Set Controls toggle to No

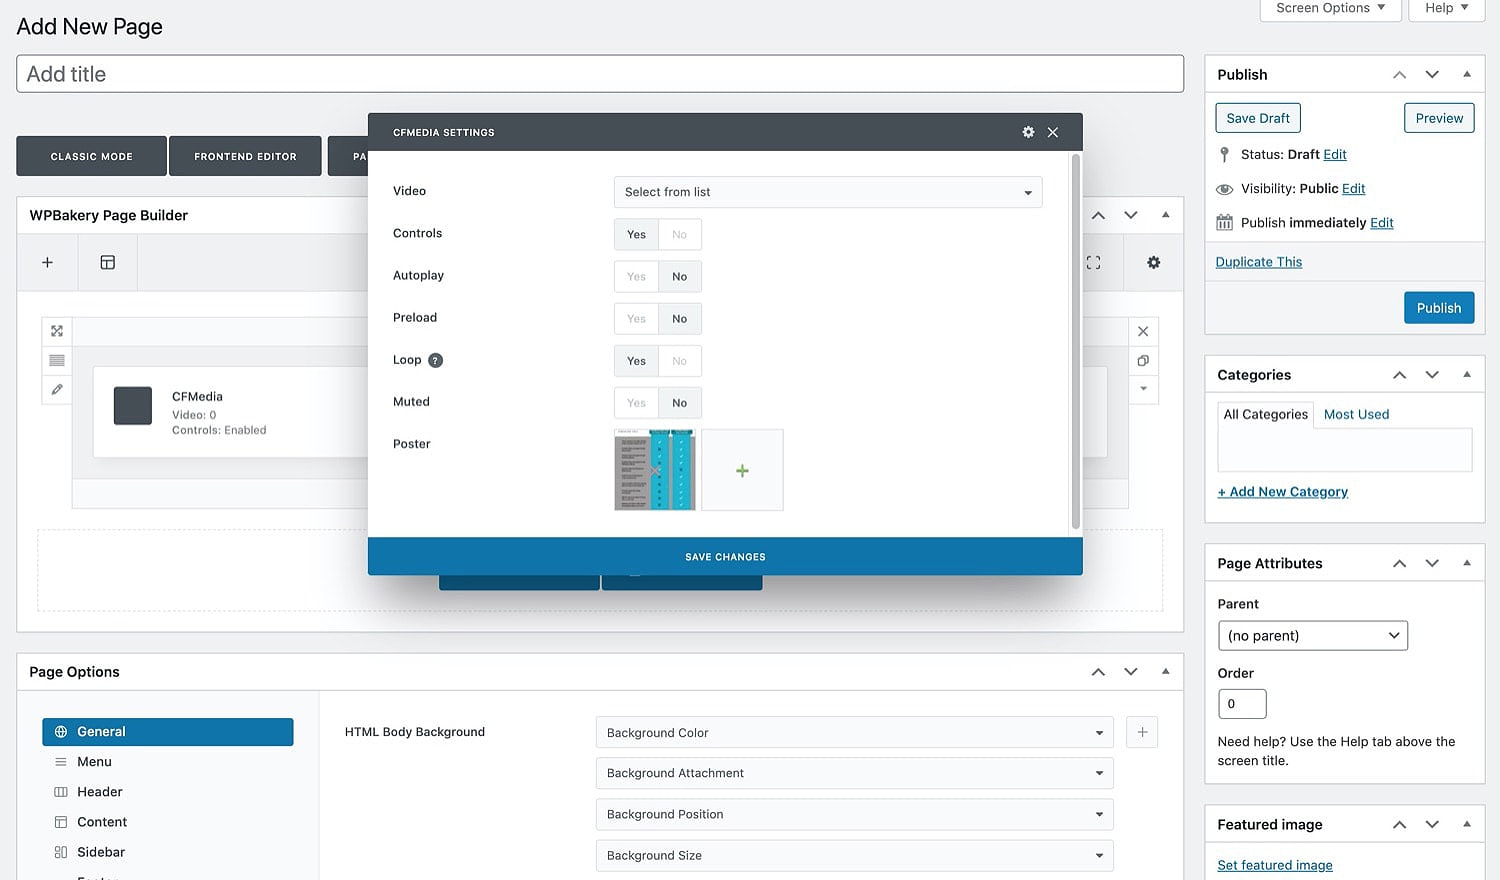pyautogui.click(x=679, y=235)
